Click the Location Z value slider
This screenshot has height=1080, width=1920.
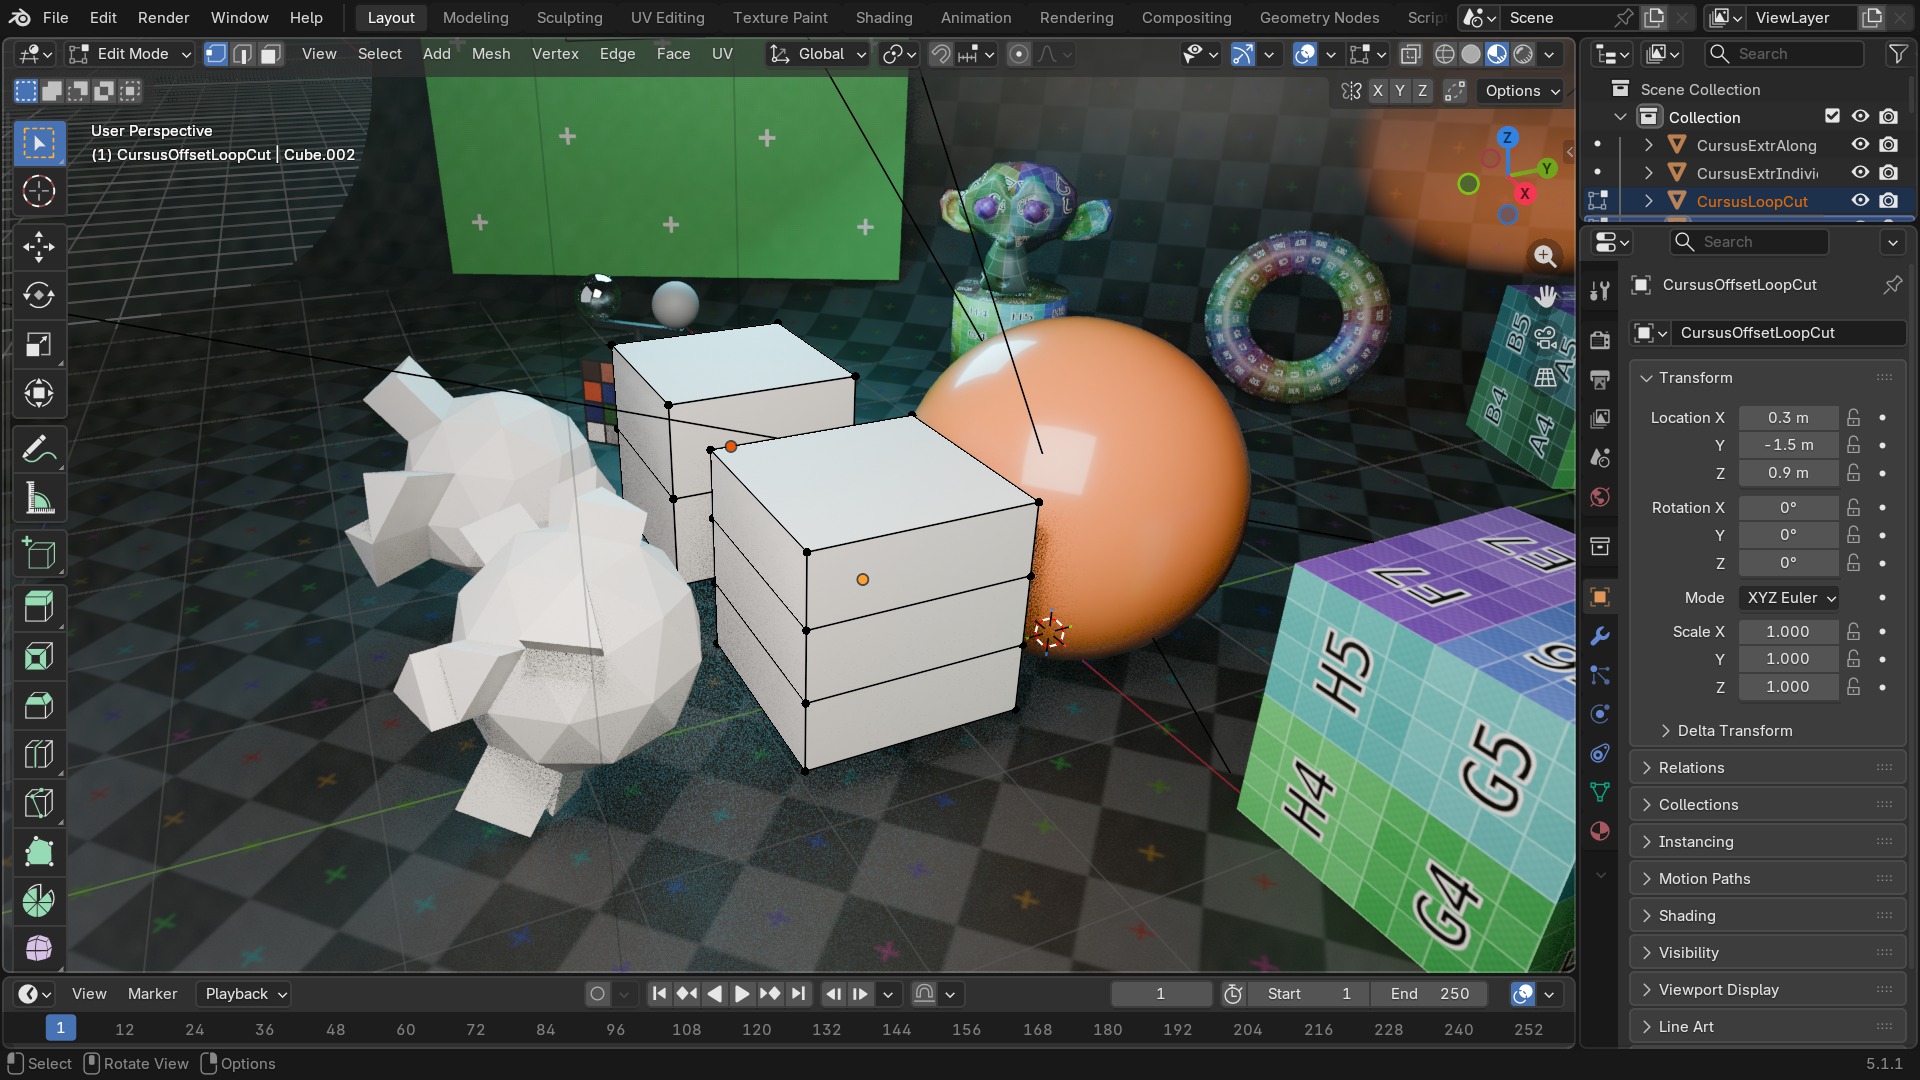coord(1788,473)
